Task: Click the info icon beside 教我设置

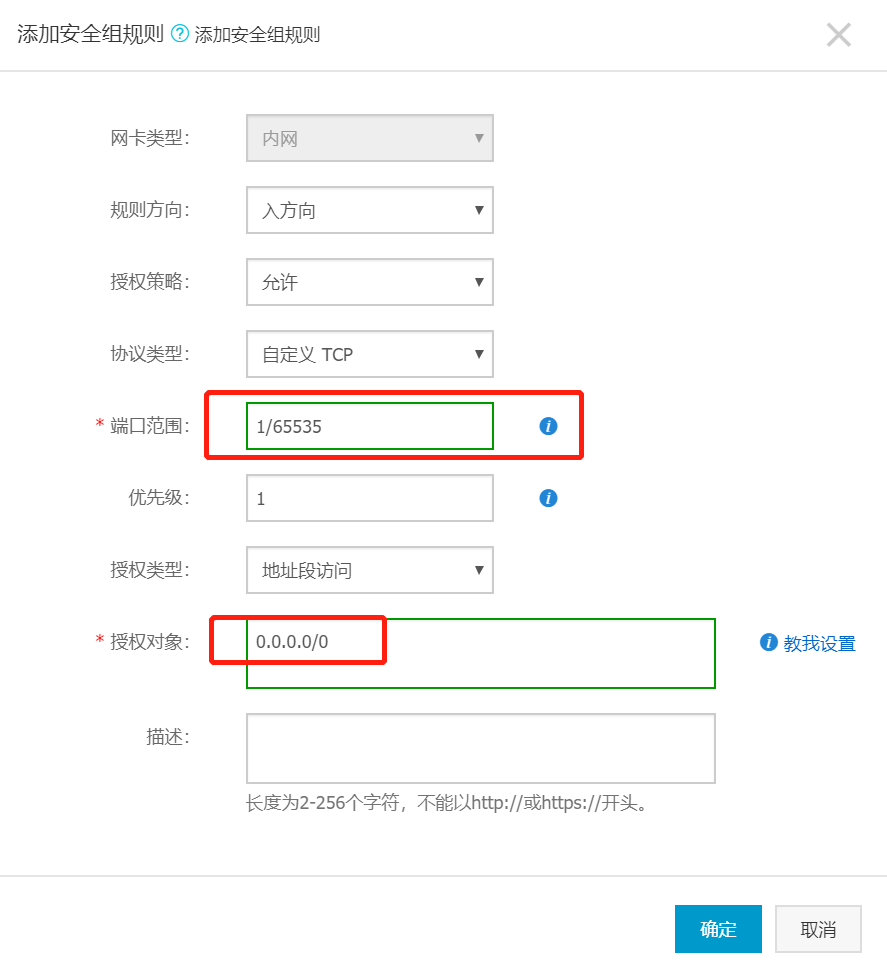Action: (x=769, y=642)
